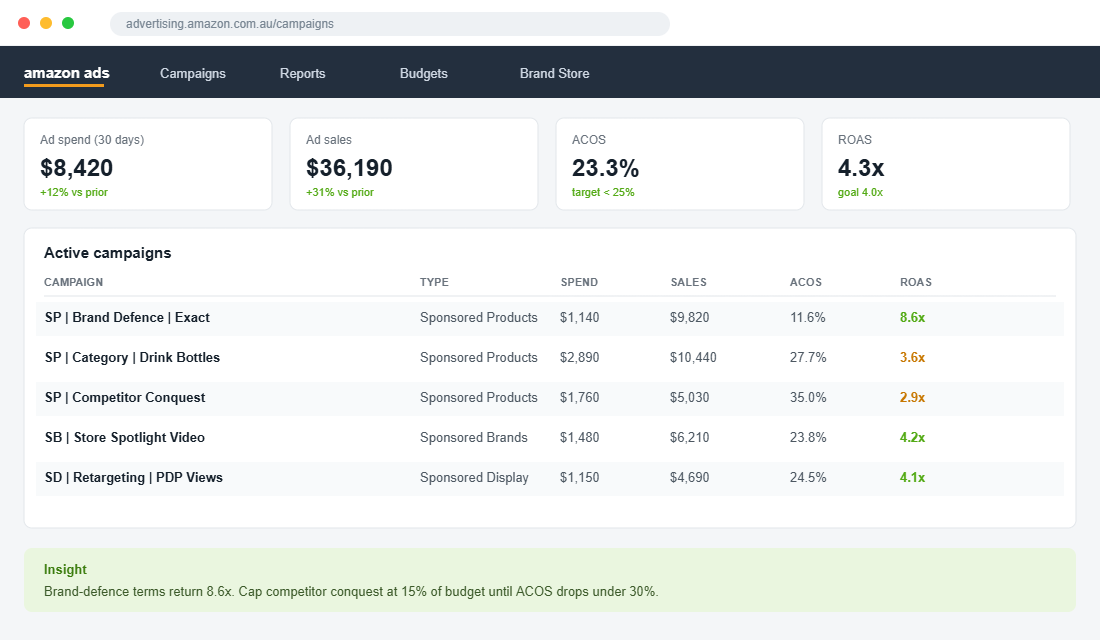Sort by the ACOS column header
The height and width of the screenshot is (640, 1100).
point(806,282)
